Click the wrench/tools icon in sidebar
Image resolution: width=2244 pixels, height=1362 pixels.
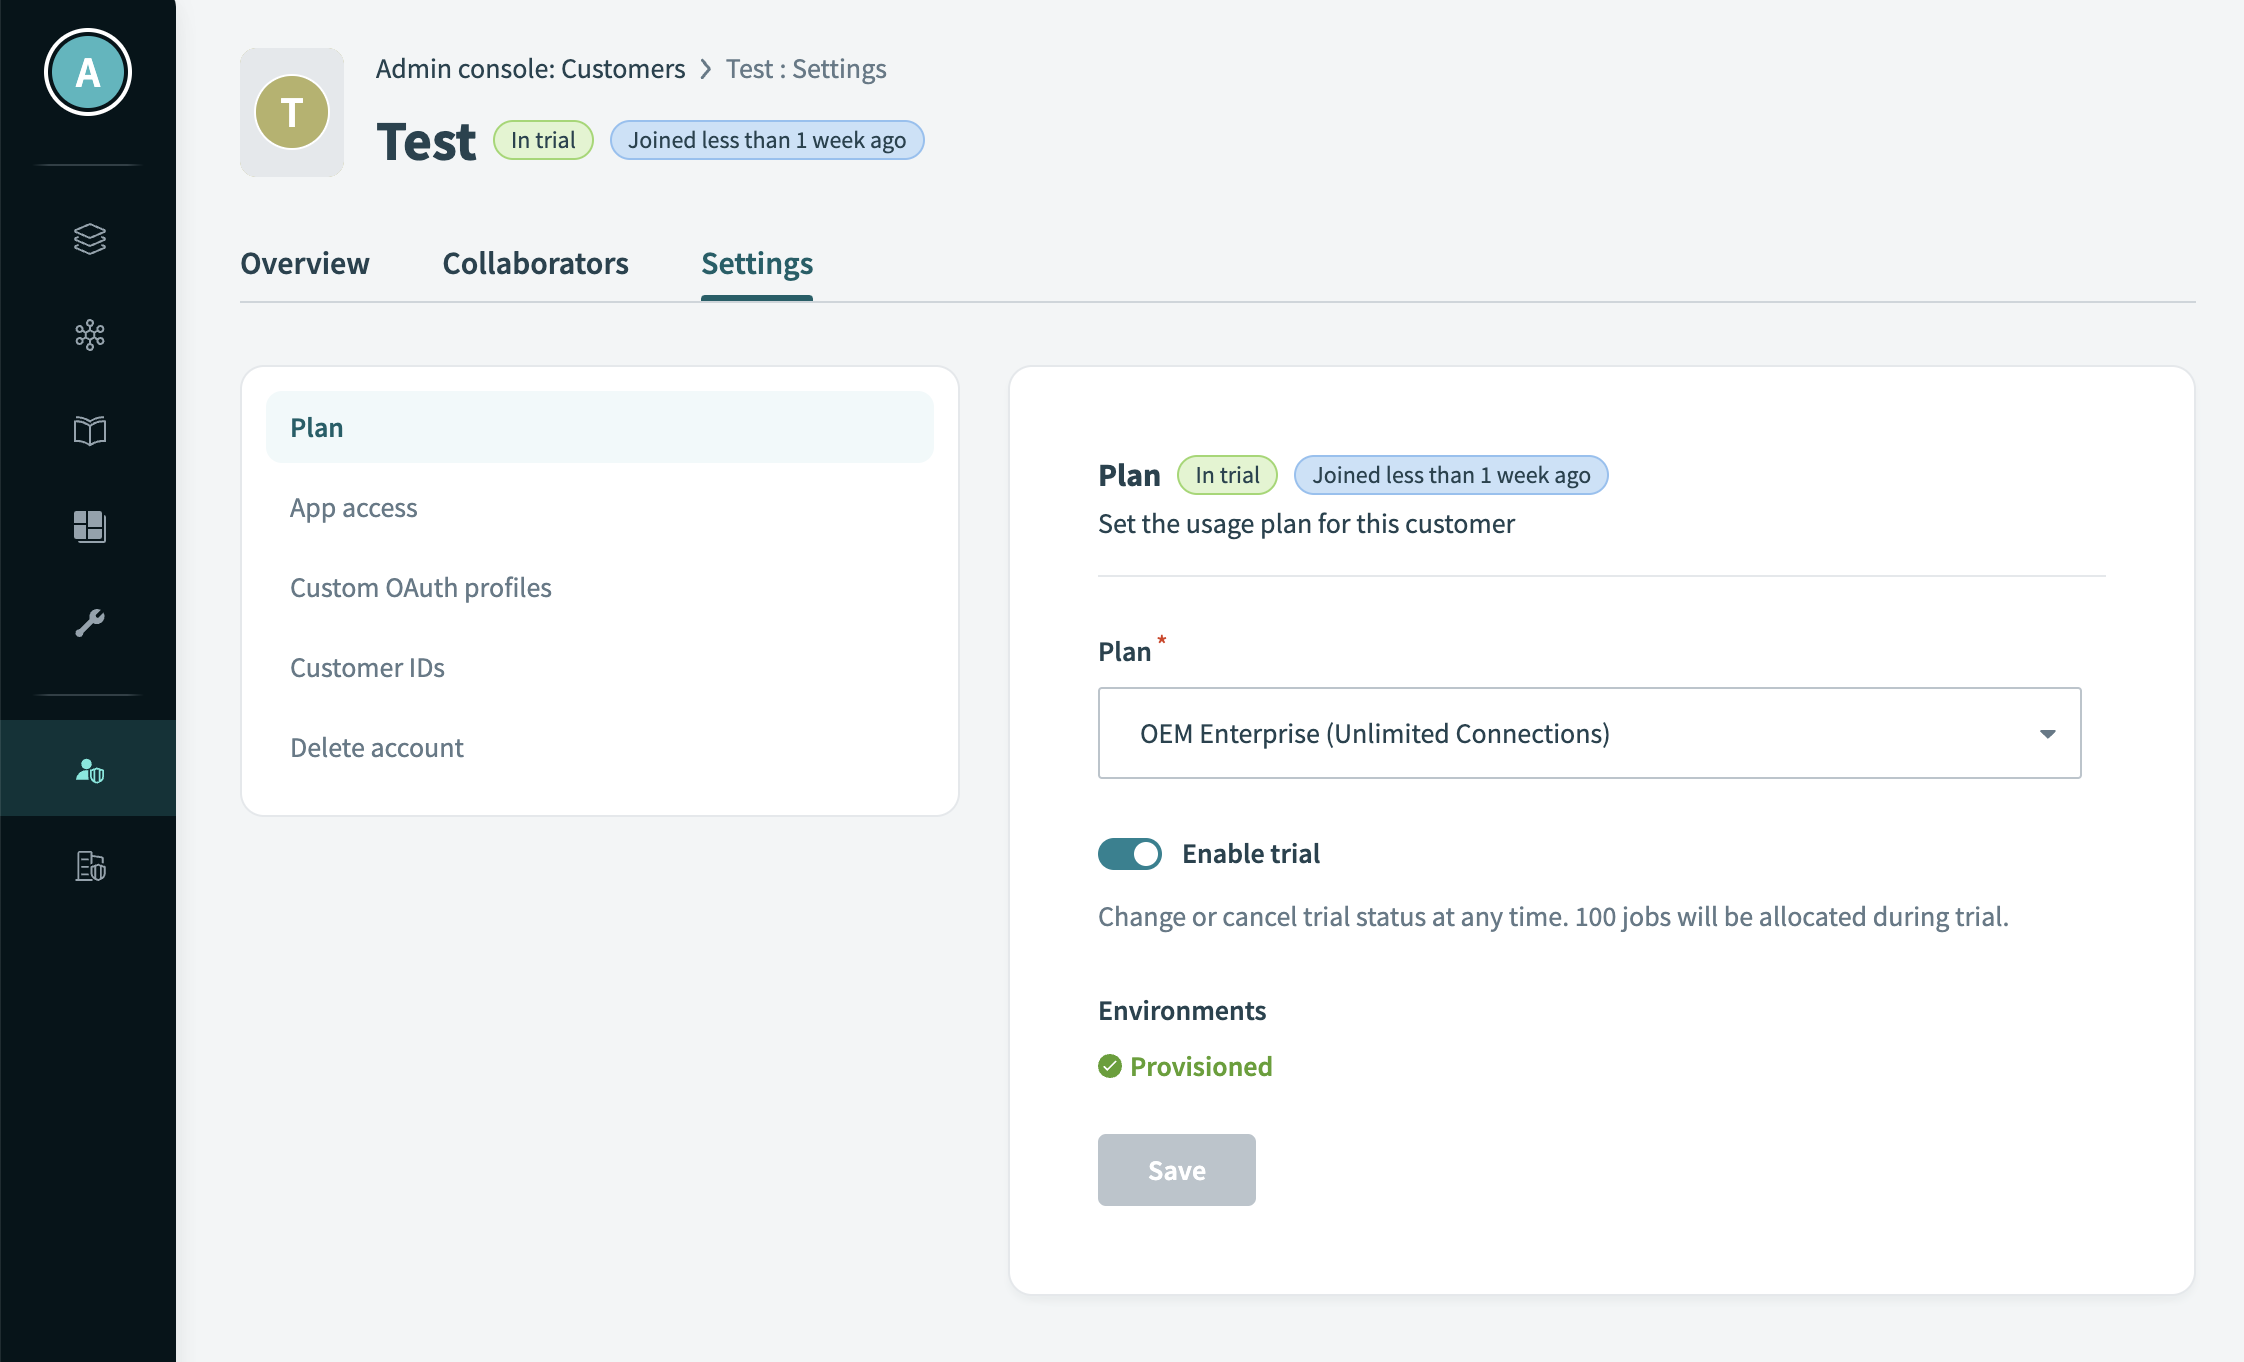click(x=90, y=622)
